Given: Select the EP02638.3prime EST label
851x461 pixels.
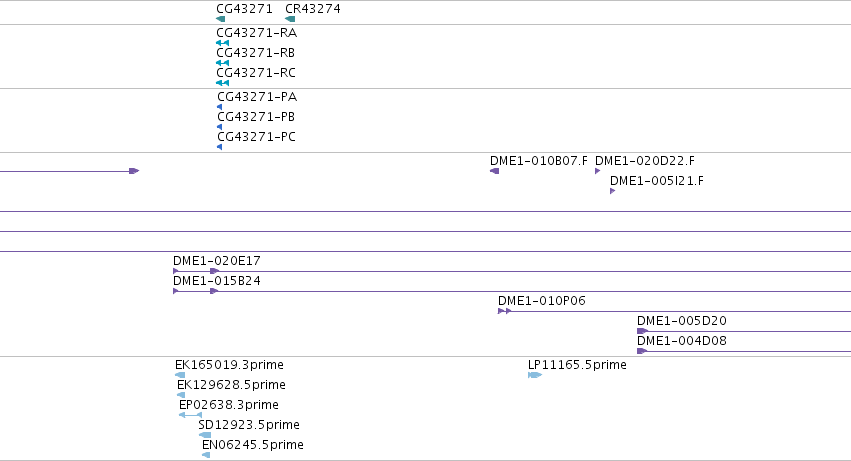Looking at the screenshot, I should point(228,405).
